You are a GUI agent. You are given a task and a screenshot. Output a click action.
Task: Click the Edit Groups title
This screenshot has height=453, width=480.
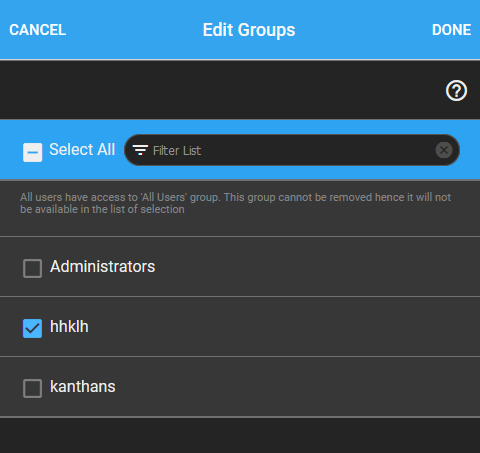pyautogui.click(x=249, y=30)
